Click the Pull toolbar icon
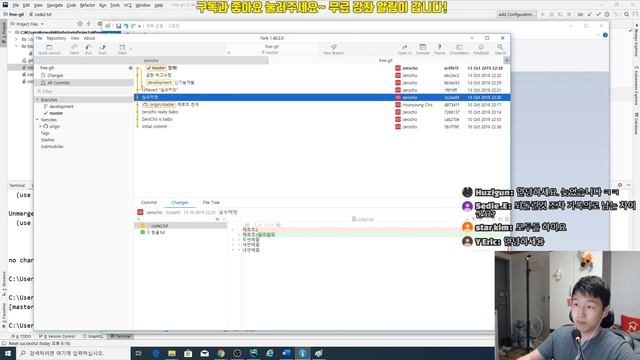The width and height of the screenshot is (640, 360). 88,49
